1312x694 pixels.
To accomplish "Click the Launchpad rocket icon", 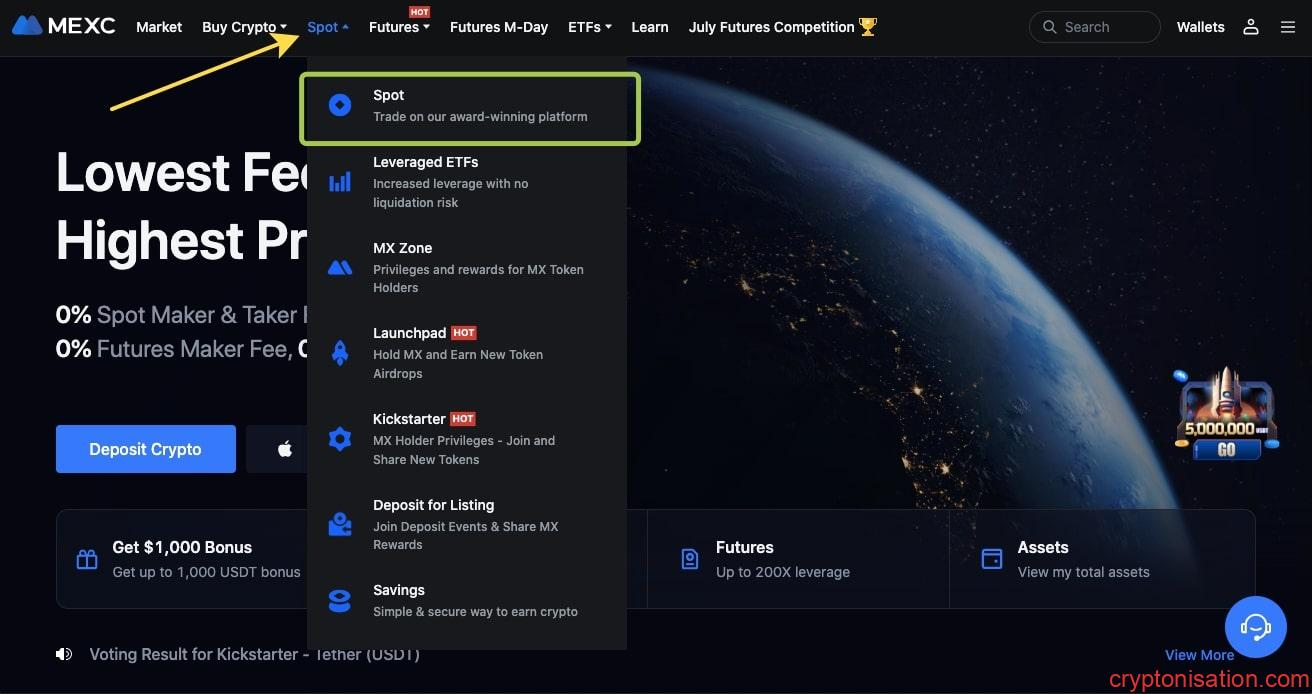I will click(x=340, y=353).
